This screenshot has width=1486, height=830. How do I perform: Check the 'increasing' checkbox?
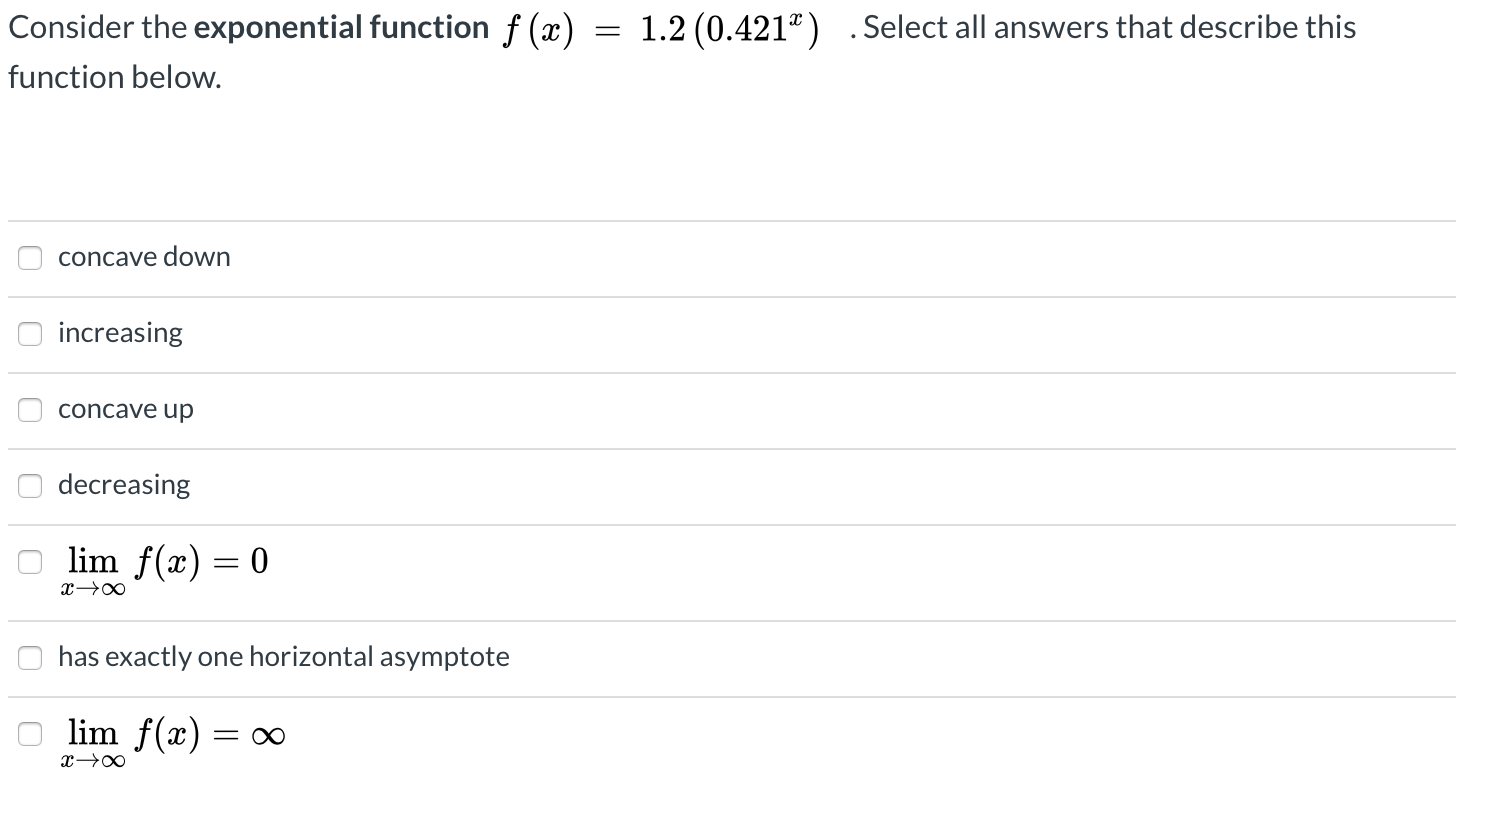click(30, 334)
